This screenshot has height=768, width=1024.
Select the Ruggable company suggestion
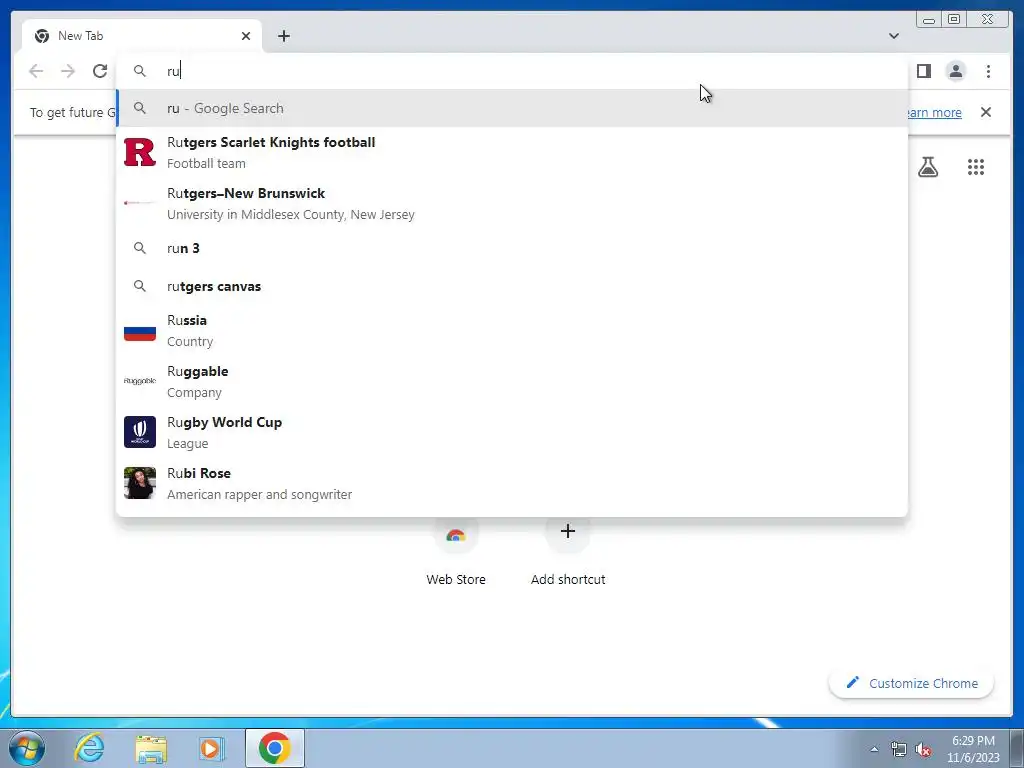[x=512, y=381]
